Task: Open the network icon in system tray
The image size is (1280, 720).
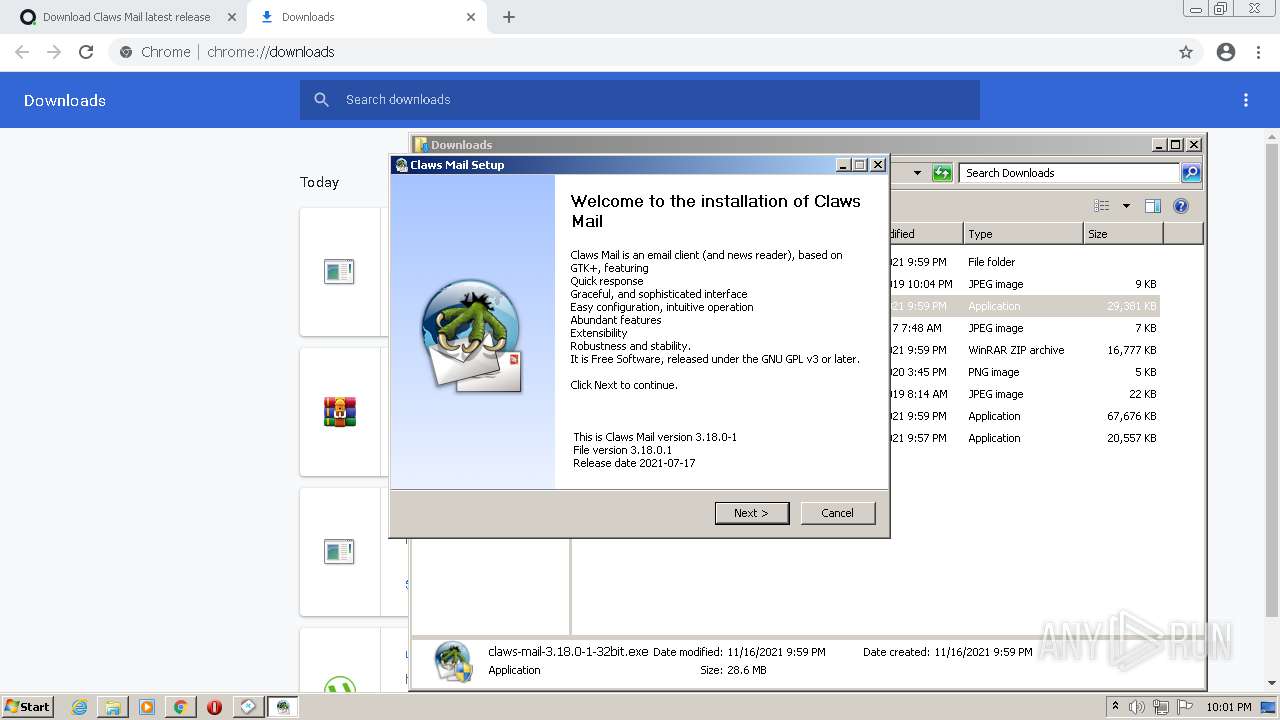Action: click(x=1161, y=707)
